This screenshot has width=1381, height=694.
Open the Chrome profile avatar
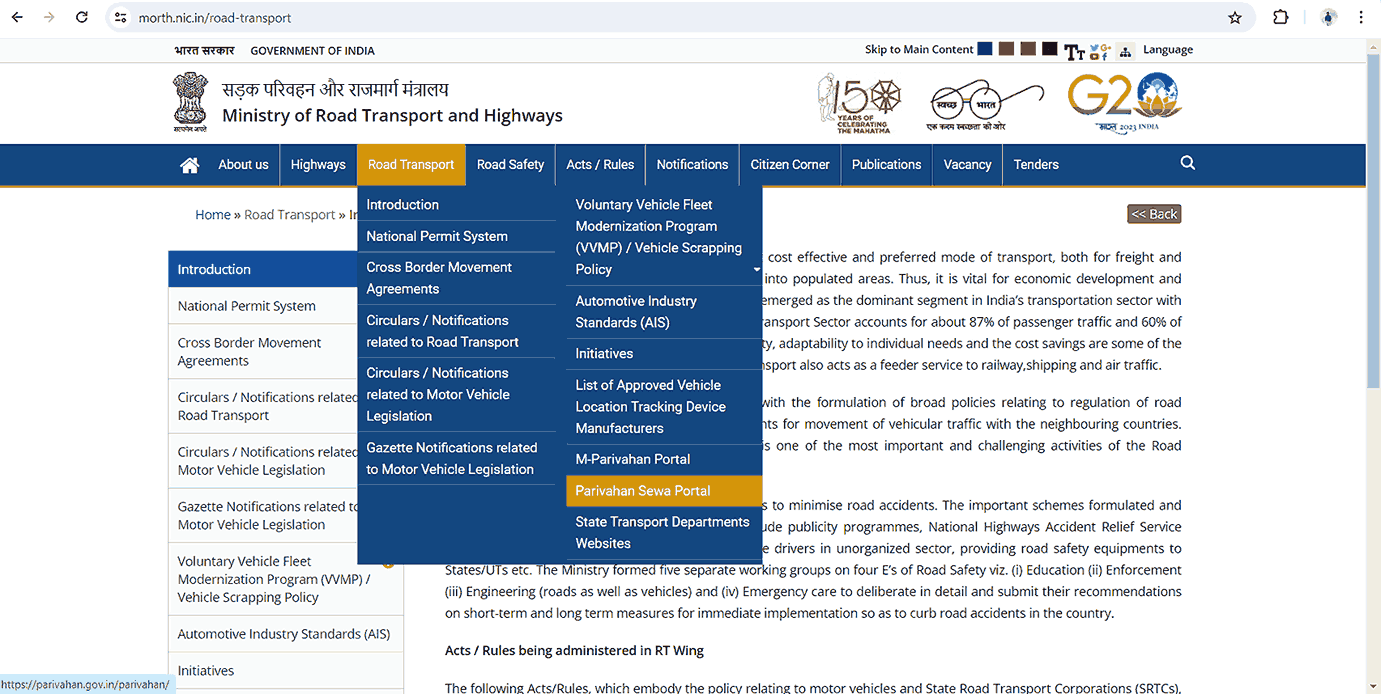point(1328,18)
